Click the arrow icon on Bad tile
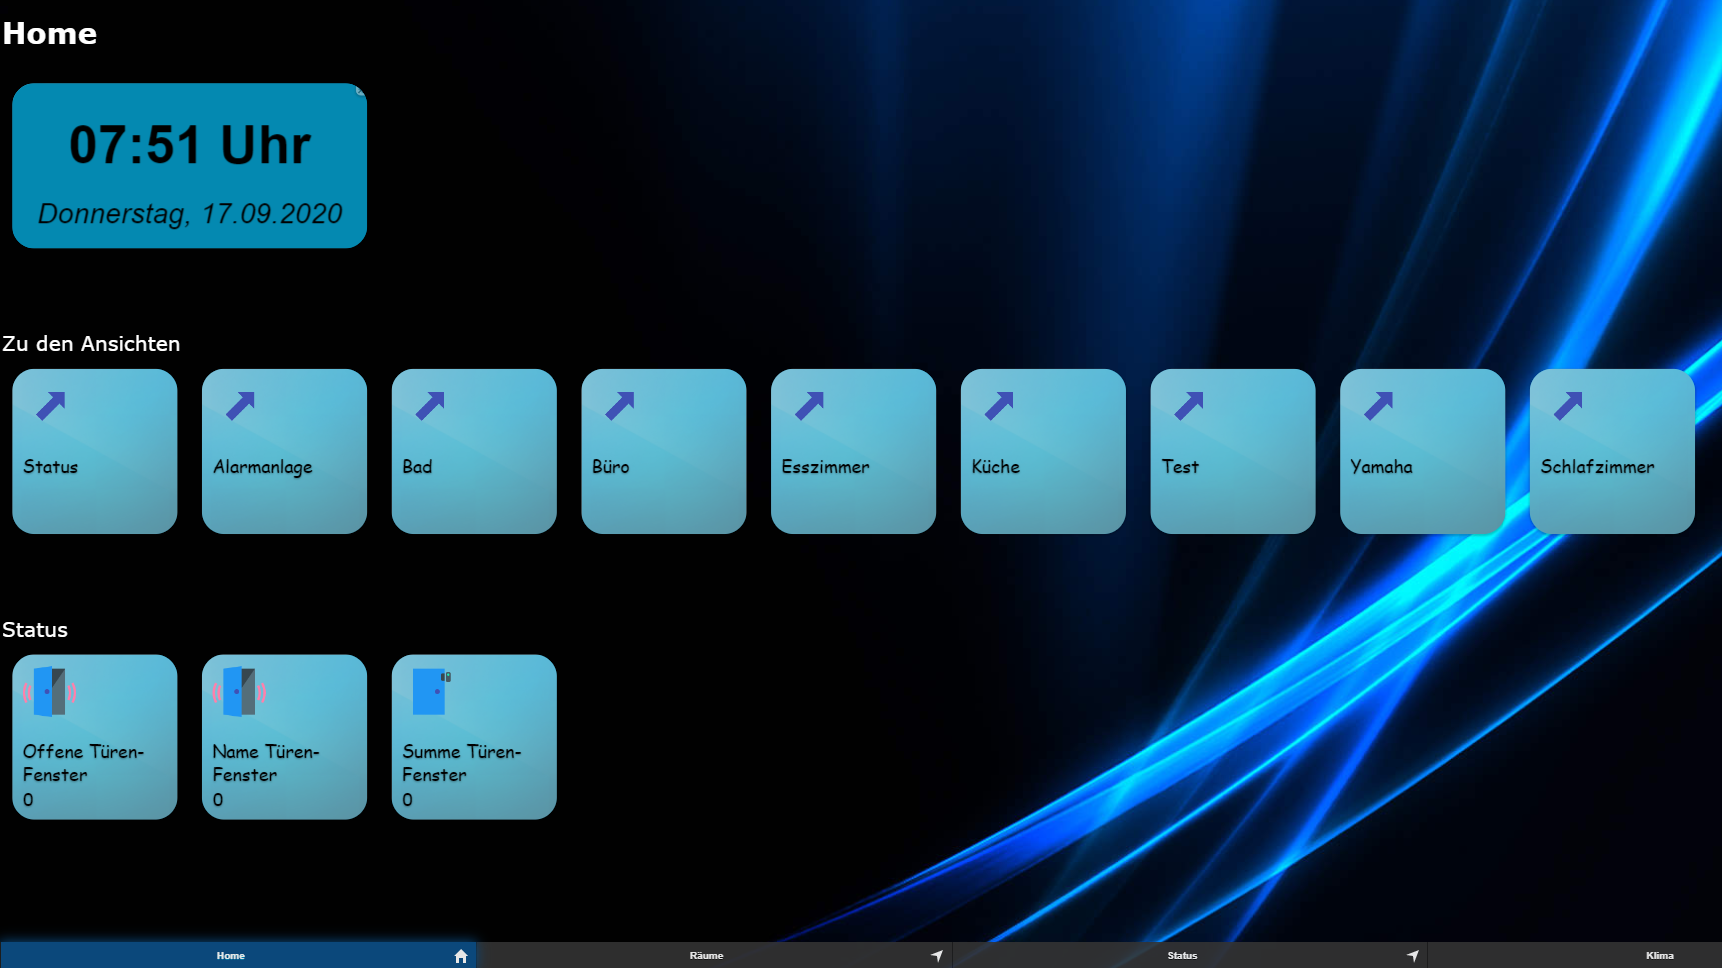Screen dimensions: 1722x968 [x=430, y=405]
